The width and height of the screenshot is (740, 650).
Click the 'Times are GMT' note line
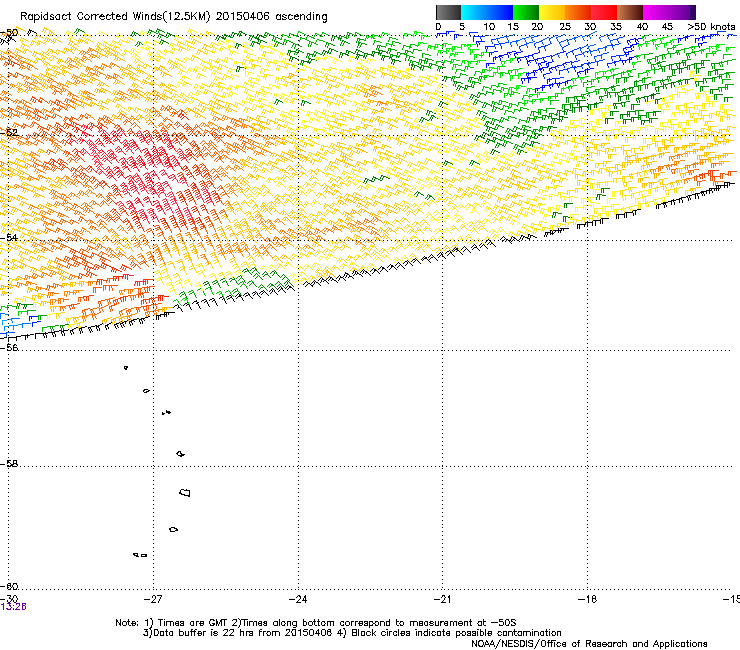pyautogui.click(x=316, y=623)
